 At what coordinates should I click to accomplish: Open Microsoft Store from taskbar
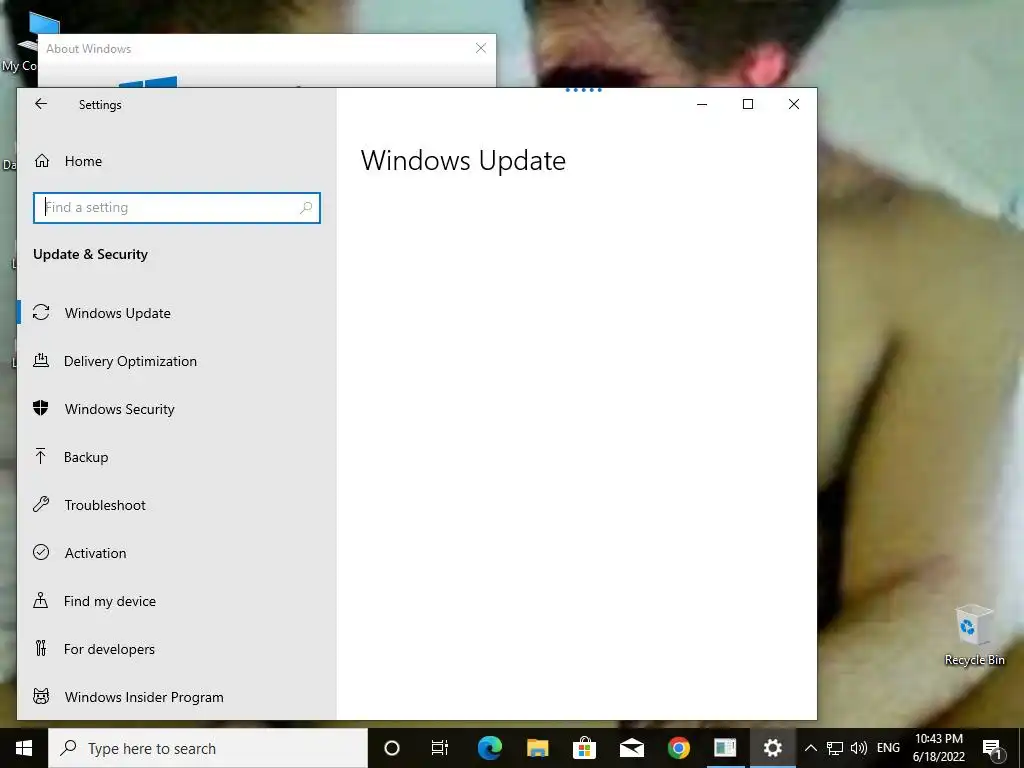tap(584, 748)
